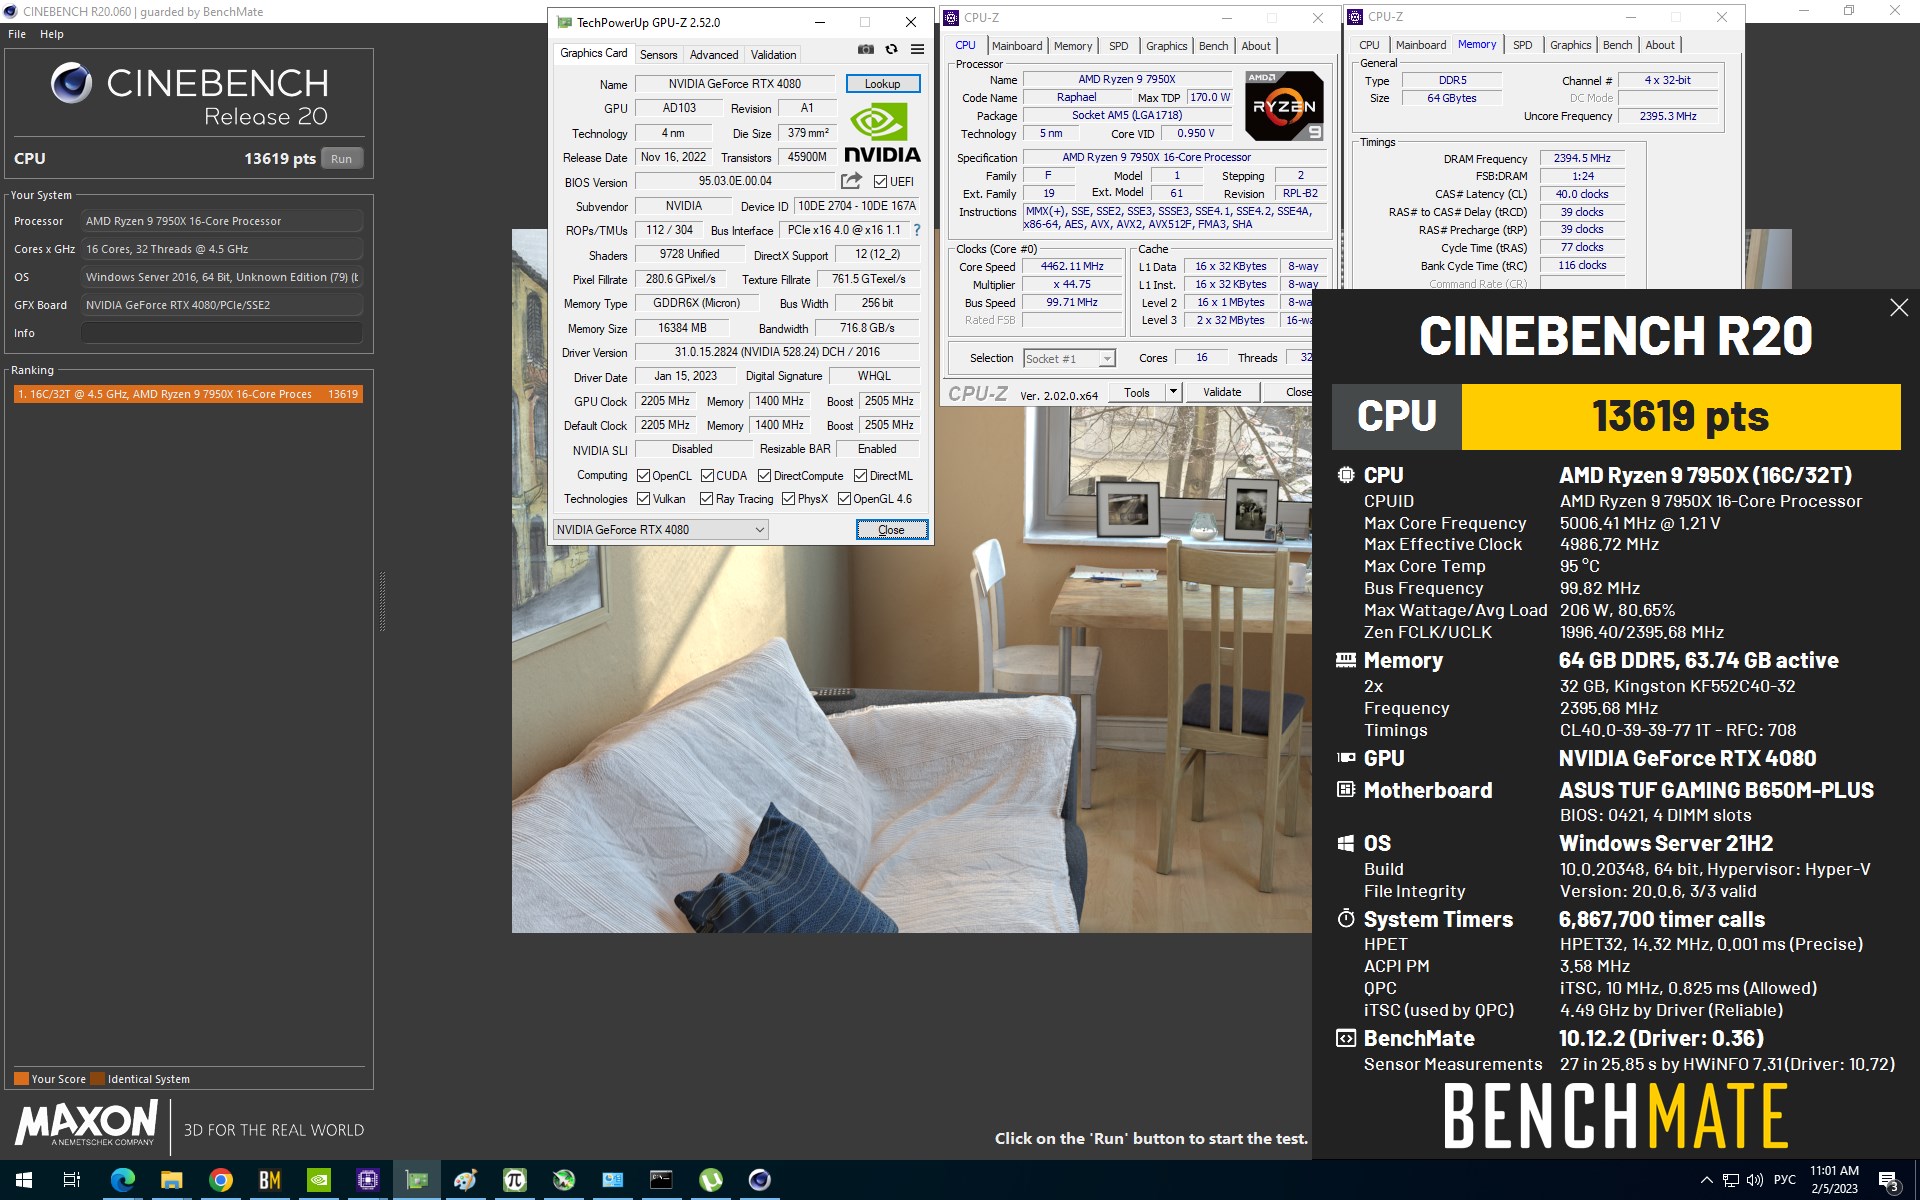
Task: Click the CPU-Z Validate button
Action: (x=1222, y=392)
